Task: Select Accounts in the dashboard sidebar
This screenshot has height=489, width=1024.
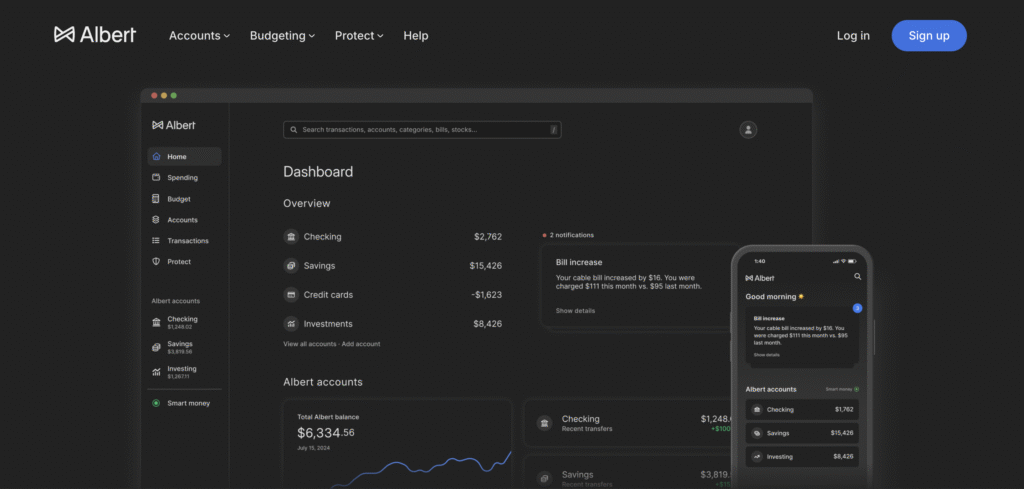Action: click(x=182, y=220)
